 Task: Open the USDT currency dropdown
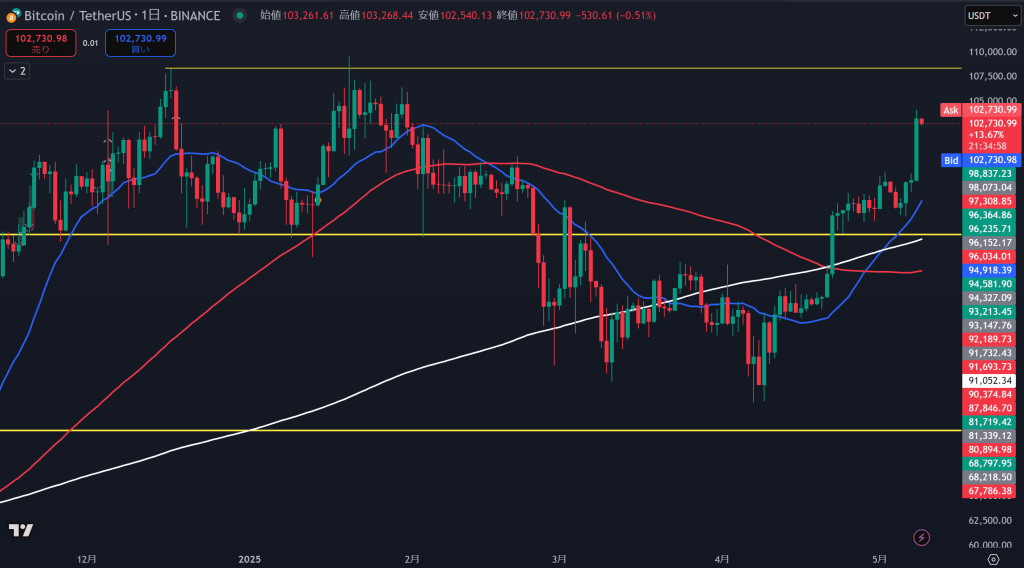click(x=992, y=16)
